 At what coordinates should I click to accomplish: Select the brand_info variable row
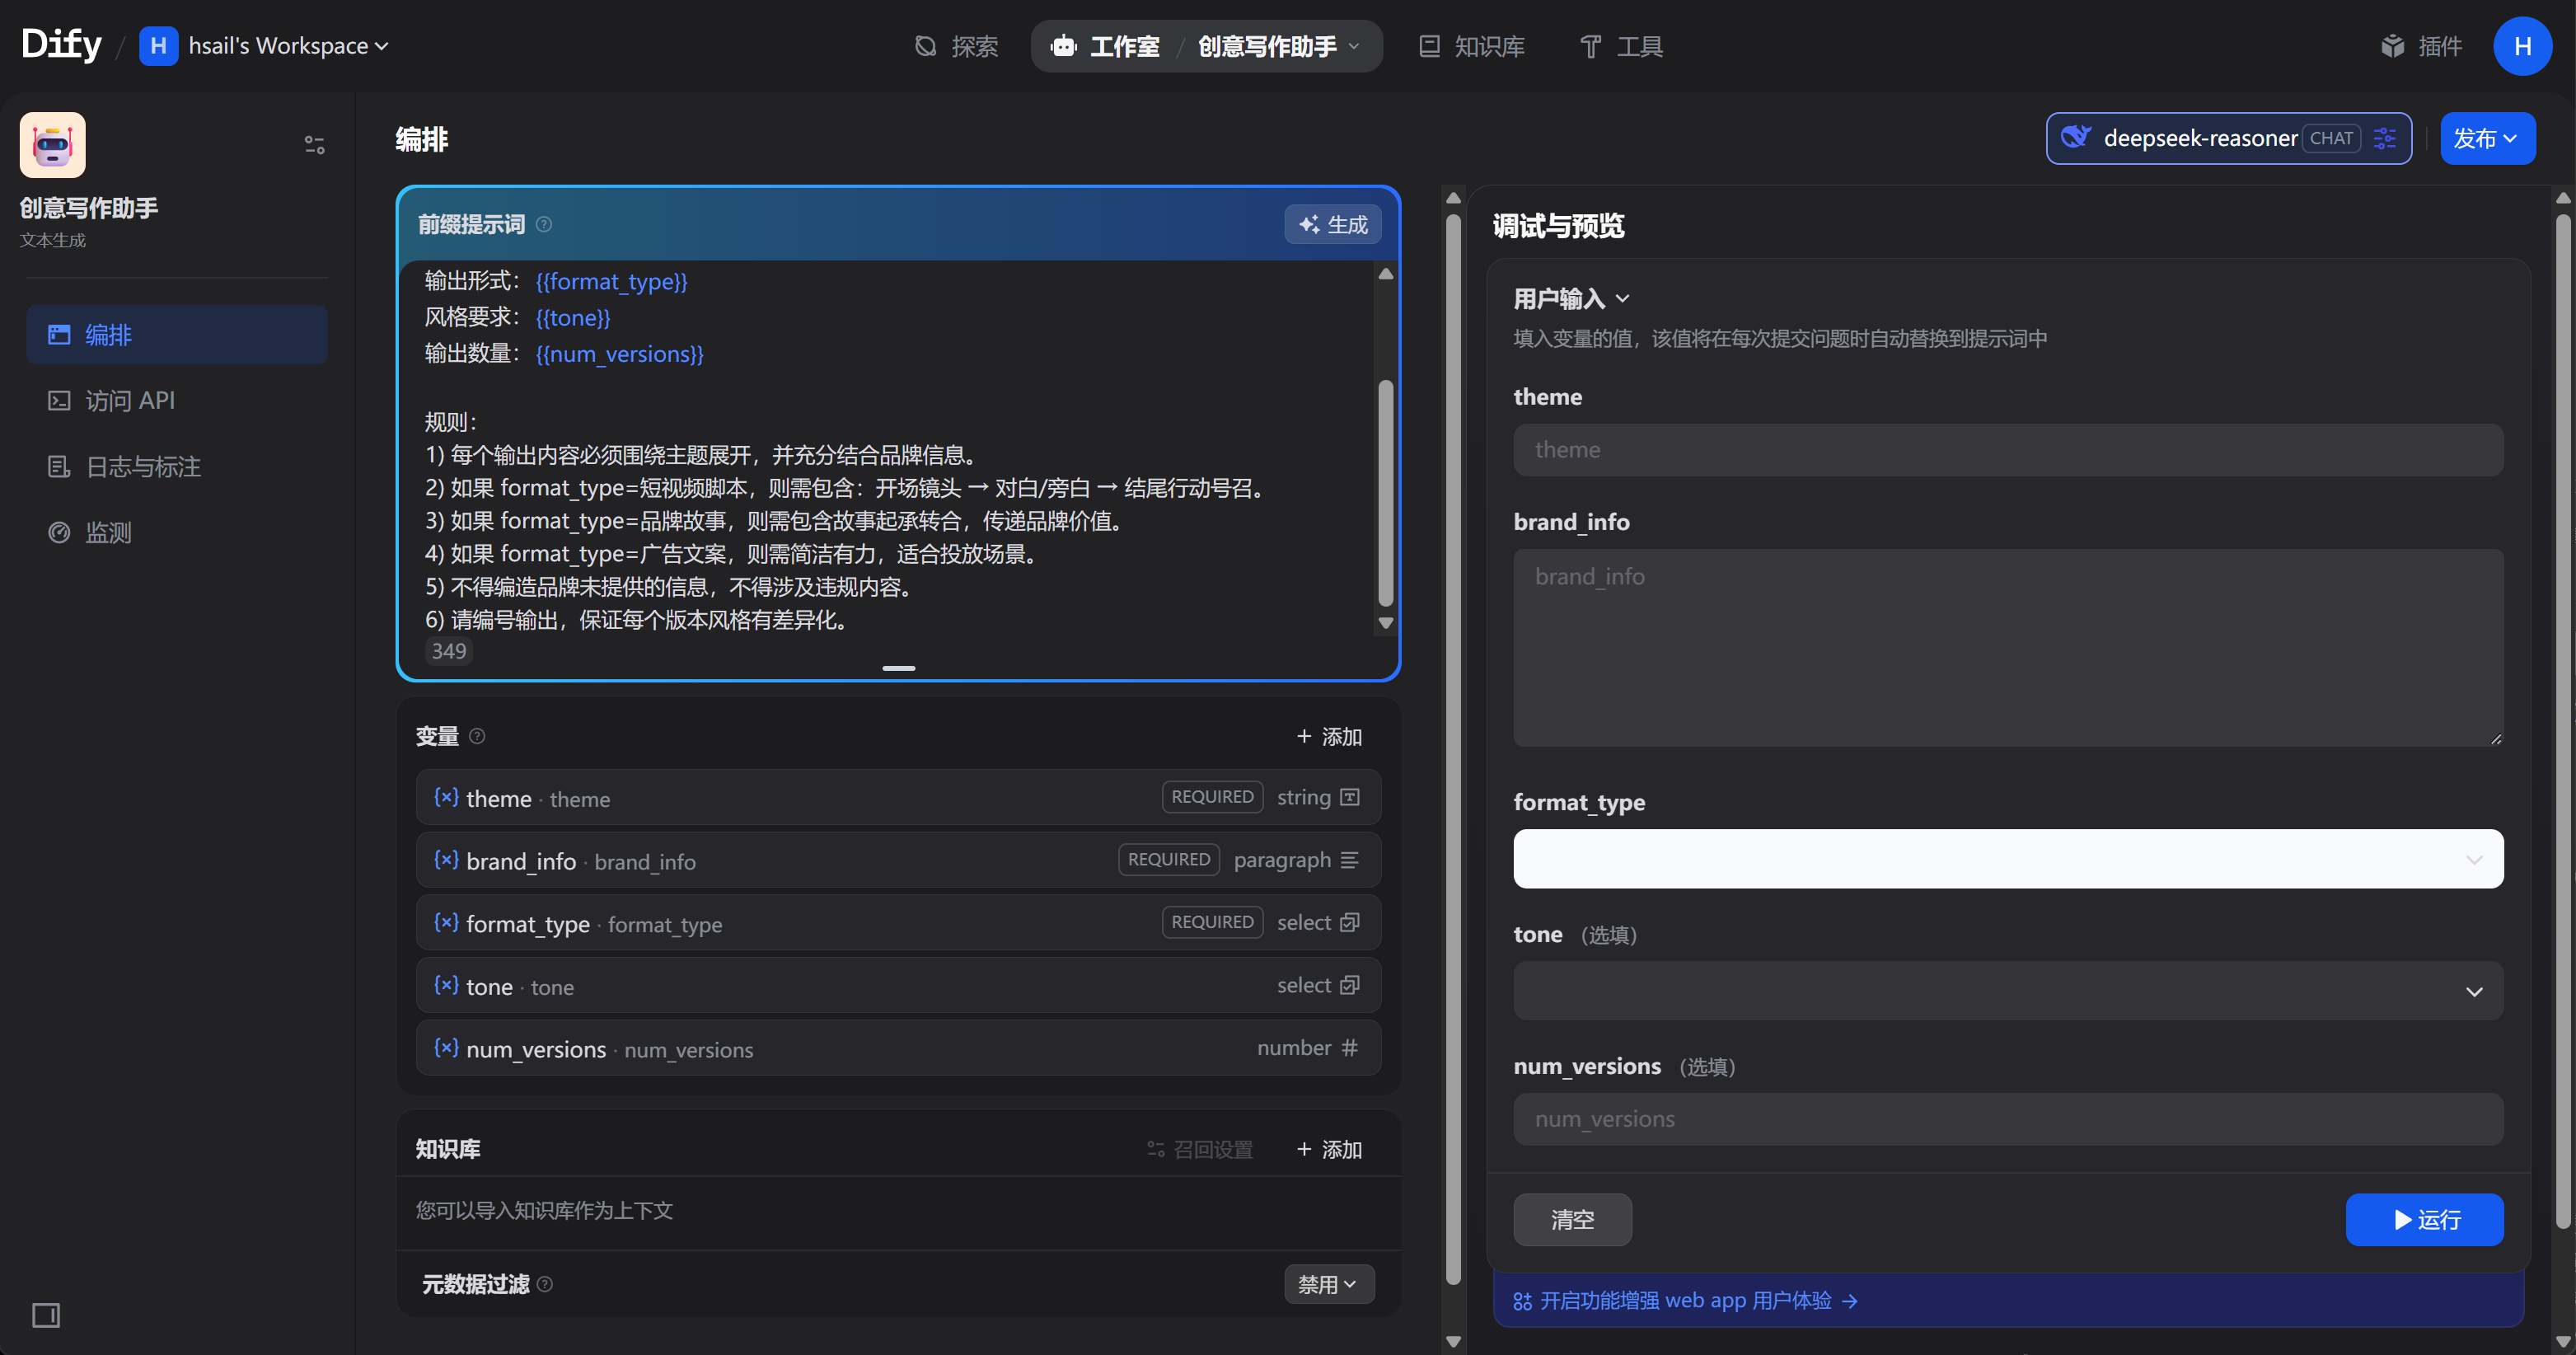[x=898, y=860]
